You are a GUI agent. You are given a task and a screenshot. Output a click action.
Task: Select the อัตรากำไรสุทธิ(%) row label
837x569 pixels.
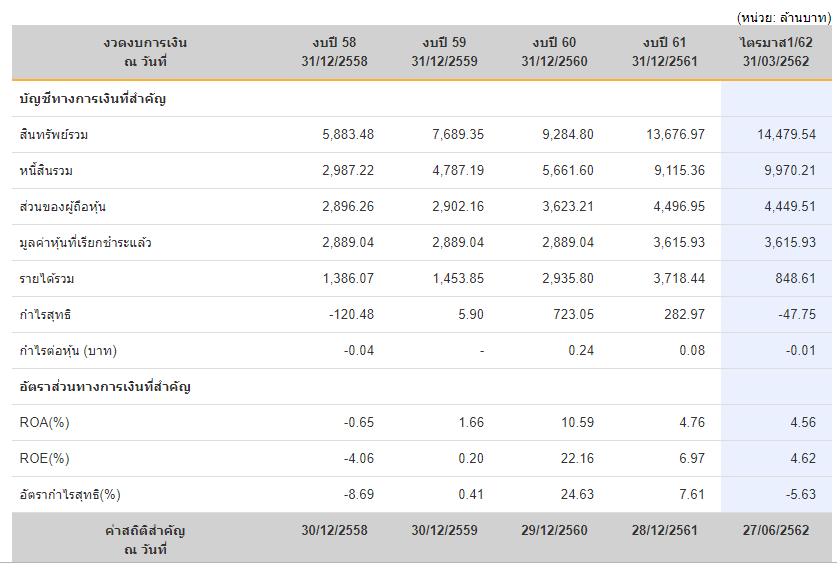point(70,495)
